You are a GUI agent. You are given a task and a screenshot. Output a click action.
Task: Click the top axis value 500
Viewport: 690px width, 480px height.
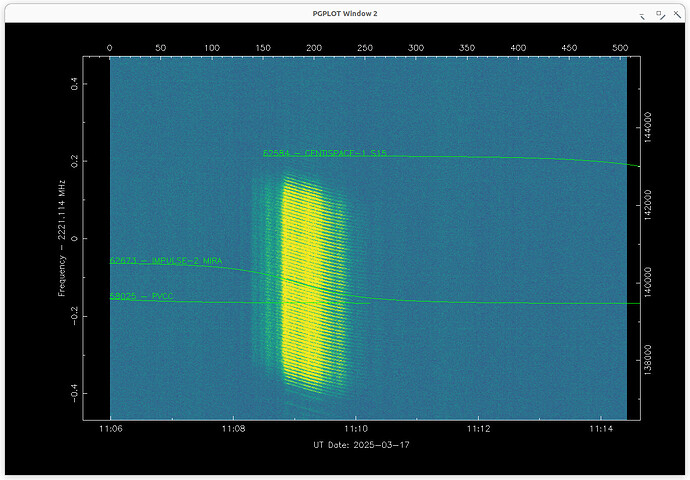point(620,48)
